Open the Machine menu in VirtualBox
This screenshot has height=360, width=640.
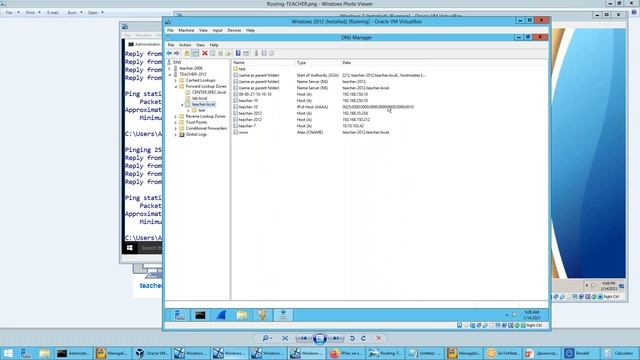(186, 30)
